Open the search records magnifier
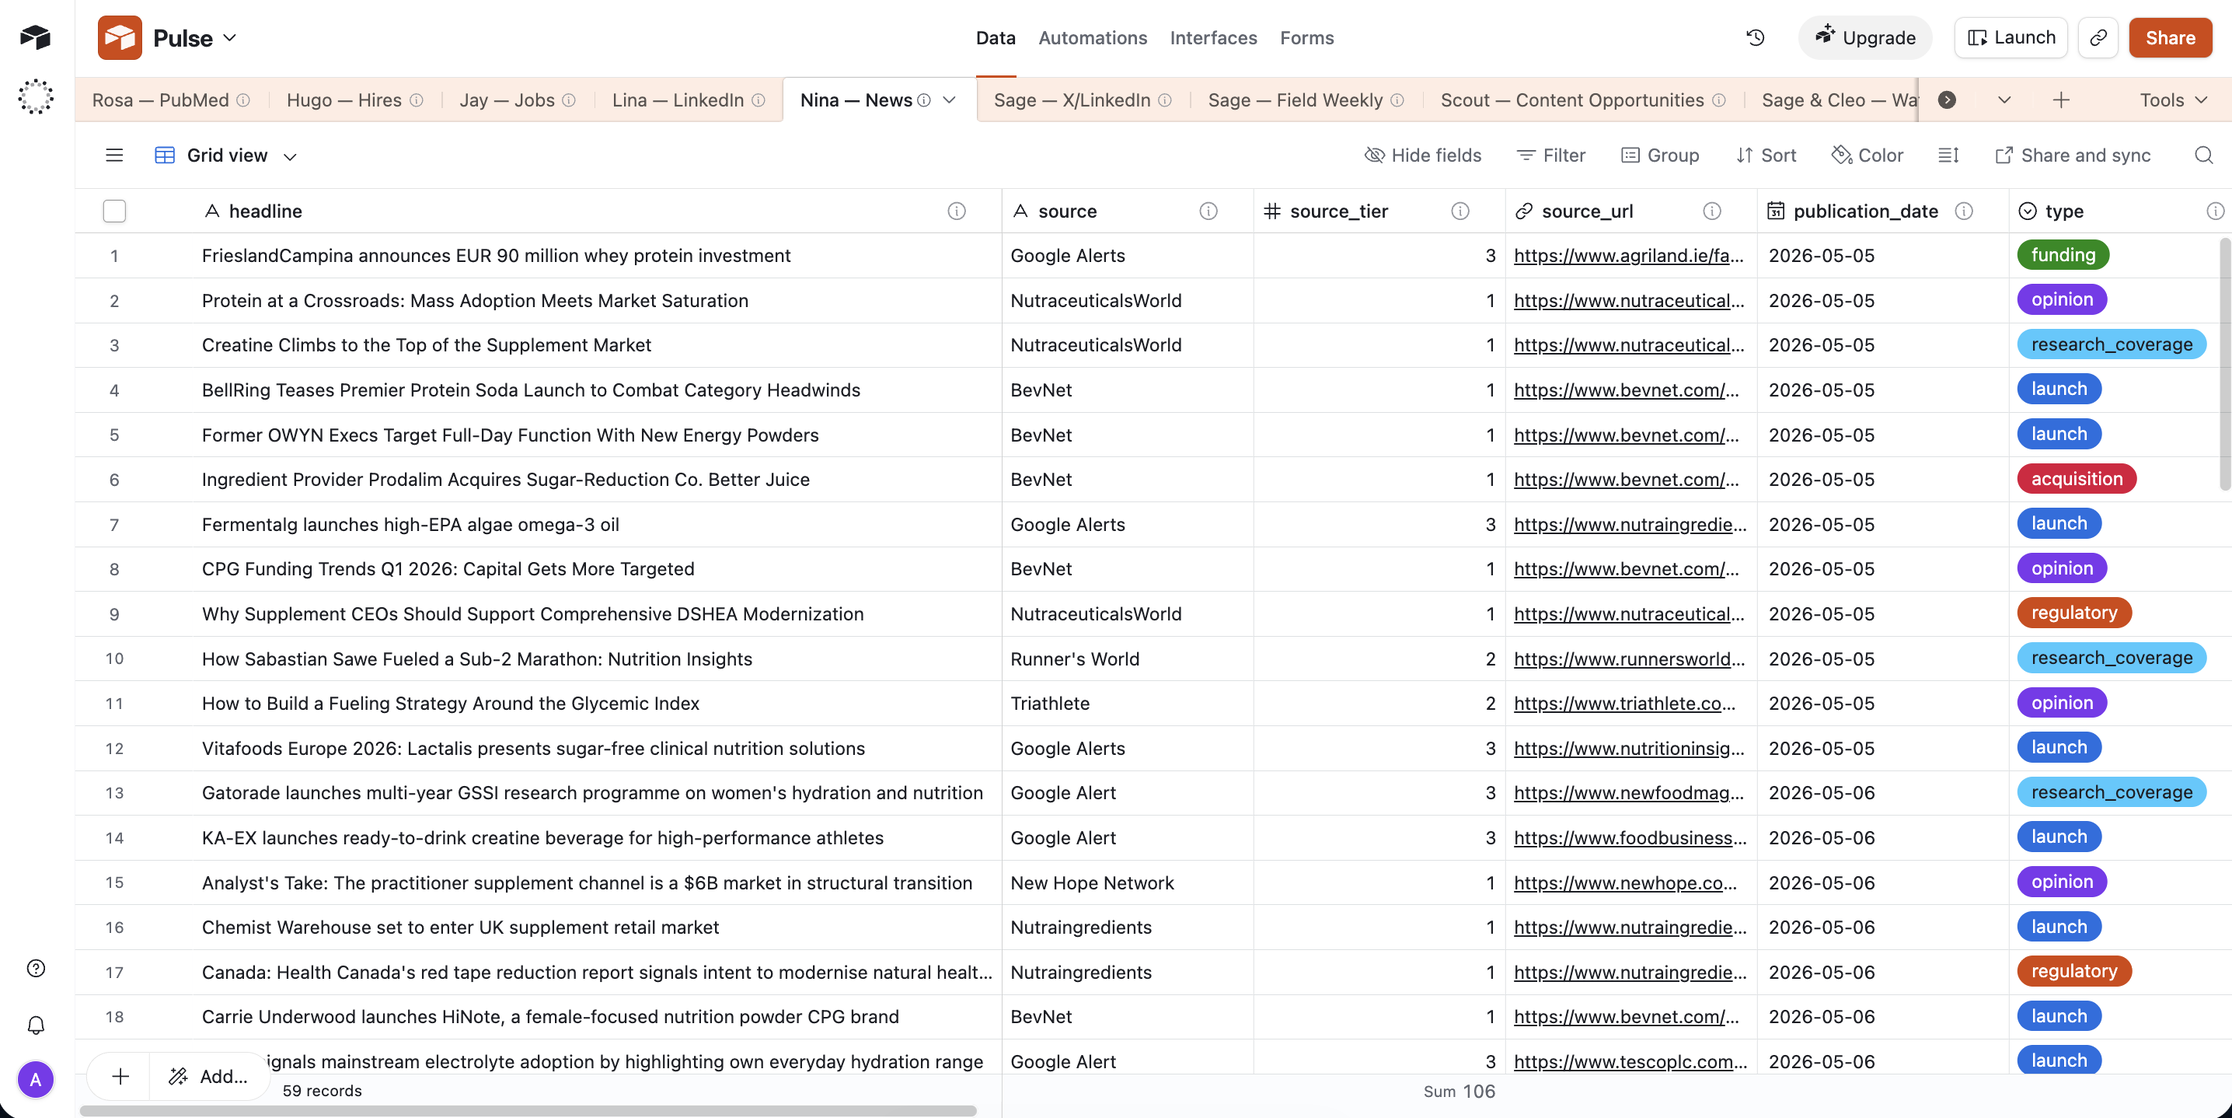Viewport: 2232px width, 1118px height. [x=2203, y=155]
